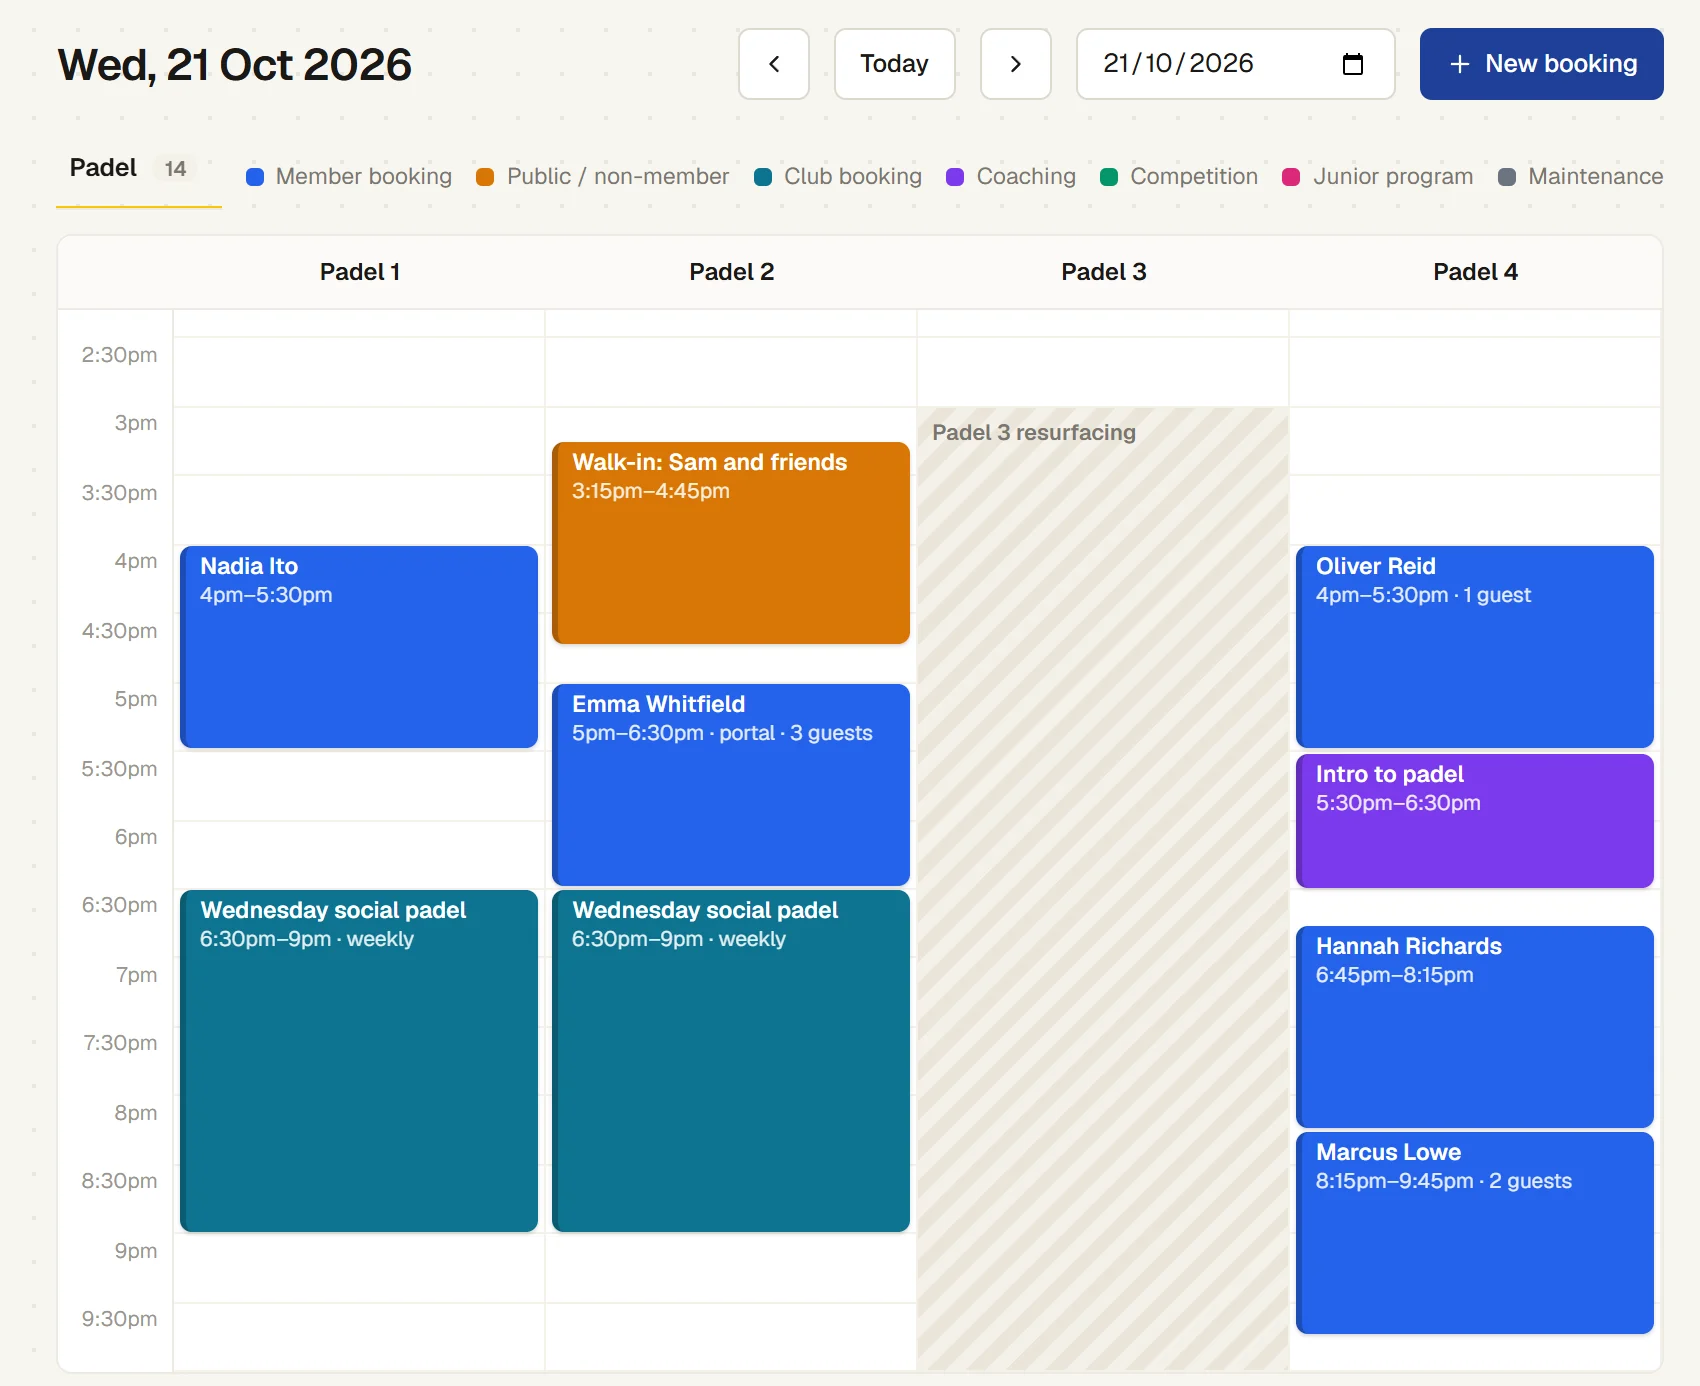Click the Padel 2 column header

732,272
